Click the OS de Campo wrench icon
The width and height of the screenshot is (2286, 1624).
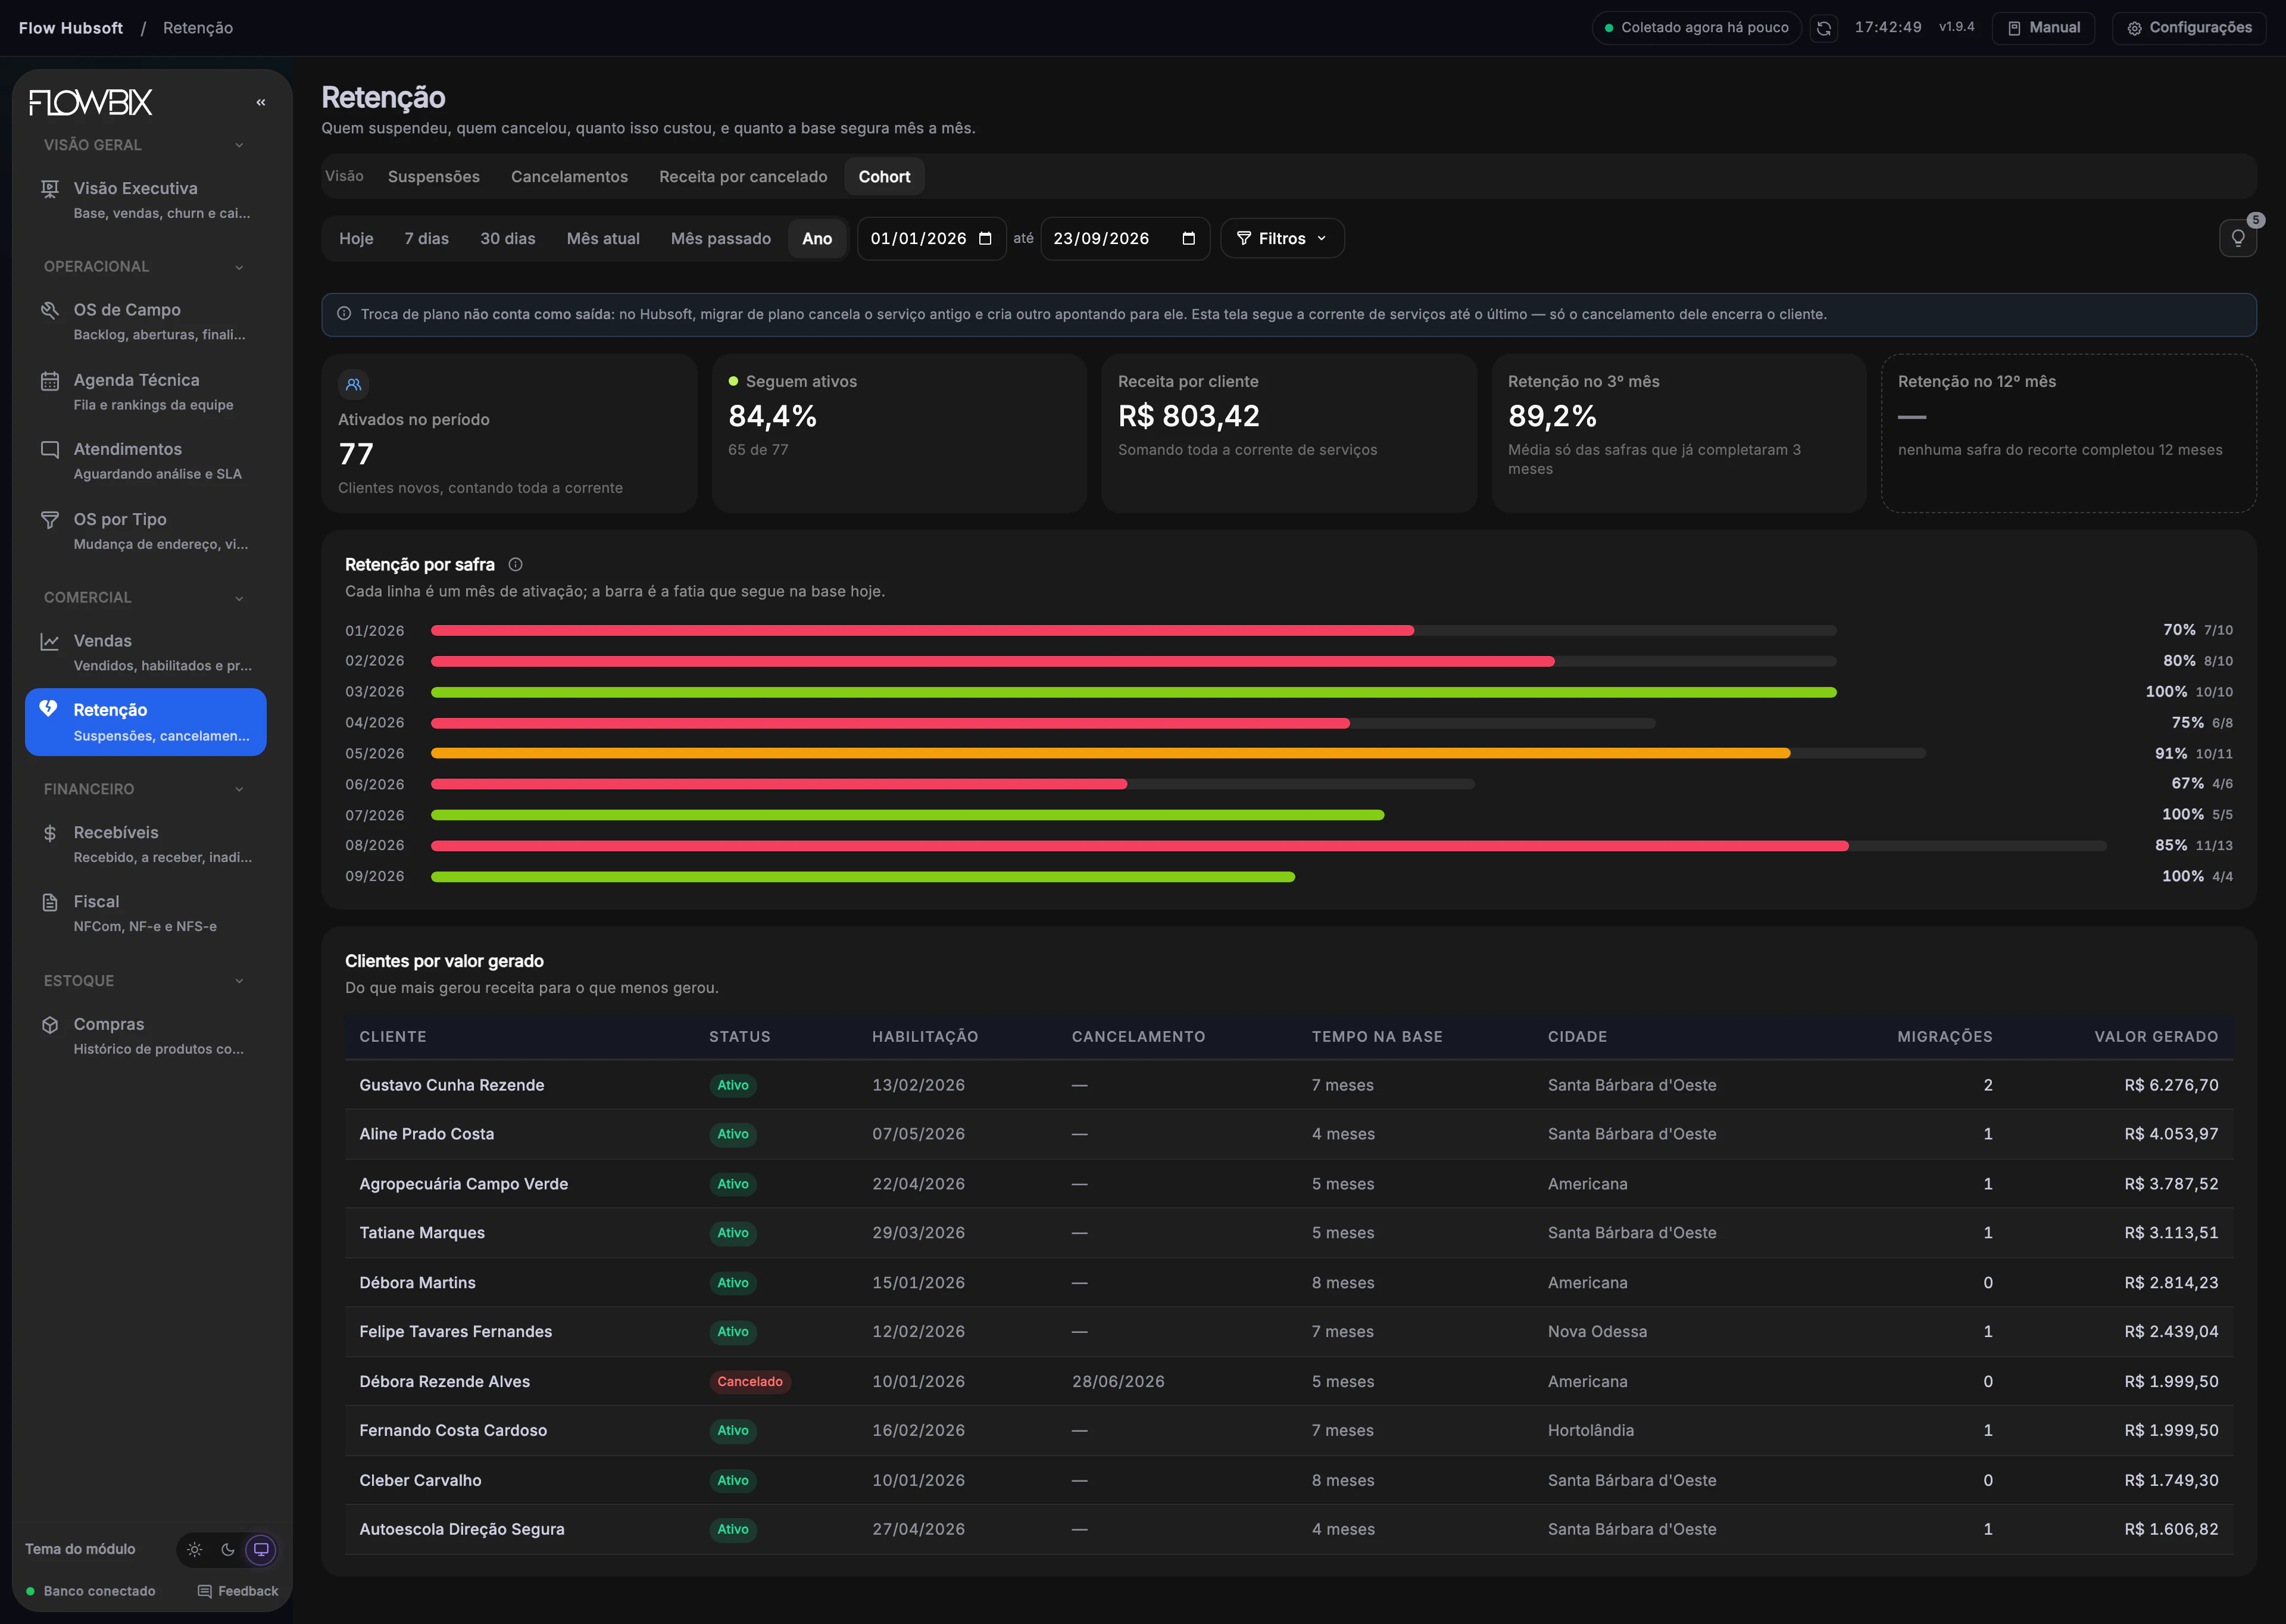click(50, 310)
